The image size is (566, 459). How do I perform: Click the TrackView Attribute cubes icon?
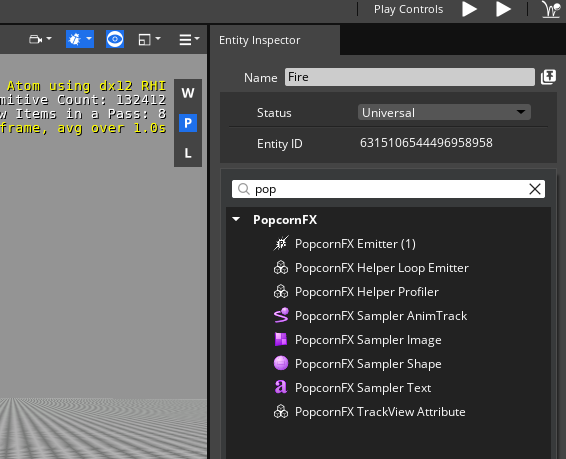[x=281, y=412]
